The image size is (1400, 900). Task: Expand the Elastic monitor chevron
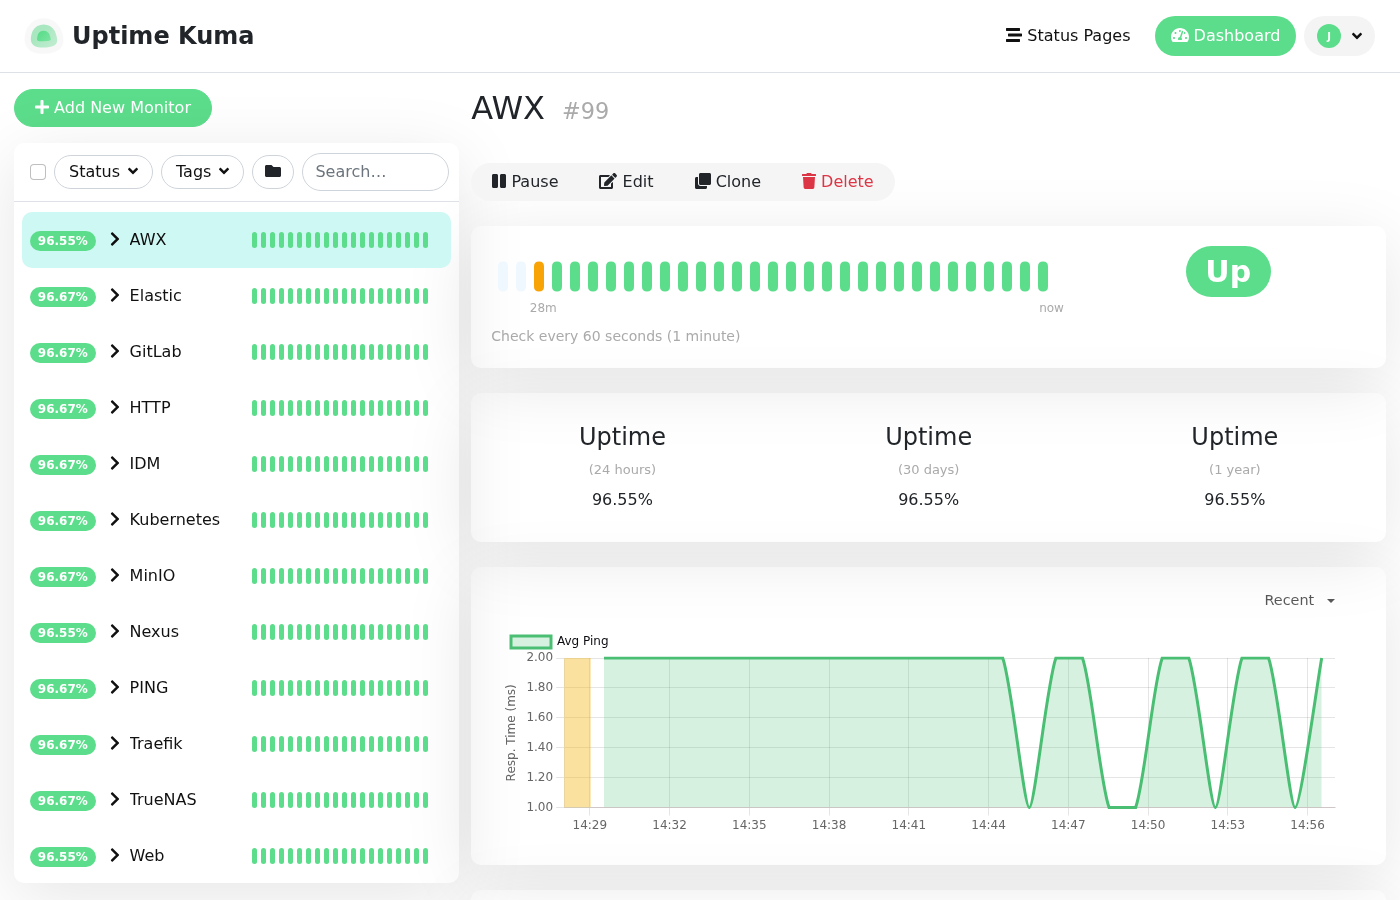(x=115, y=296)
